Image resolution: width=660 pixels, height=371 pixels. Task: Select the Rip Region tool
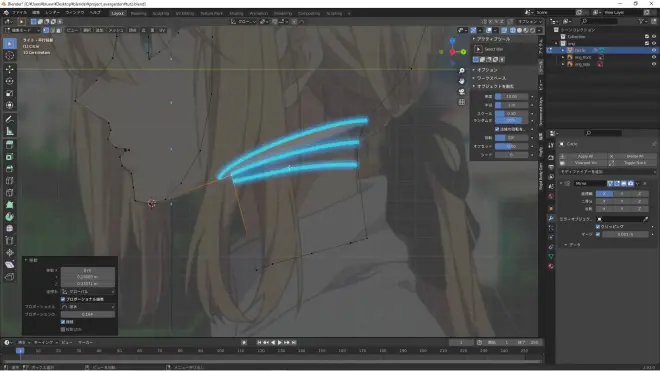click(x=10, y=277)
